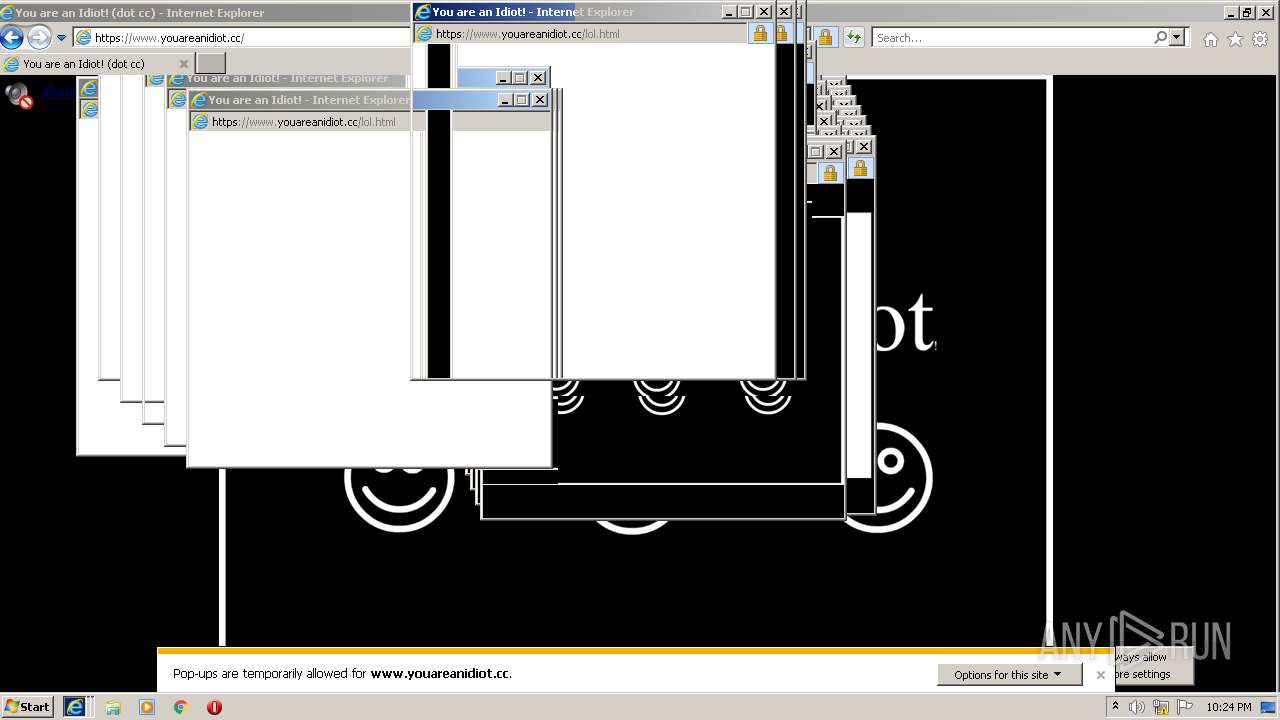The height and width of the screenshot is (720, 1280).
Task: Open the search provider dropdown arrow
Action: [1177, 38]
